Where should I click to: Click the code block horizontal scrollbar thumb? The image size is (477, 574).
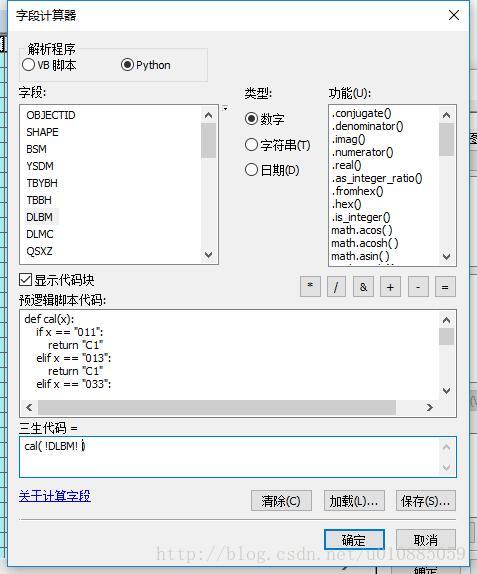tap(217, 407)
